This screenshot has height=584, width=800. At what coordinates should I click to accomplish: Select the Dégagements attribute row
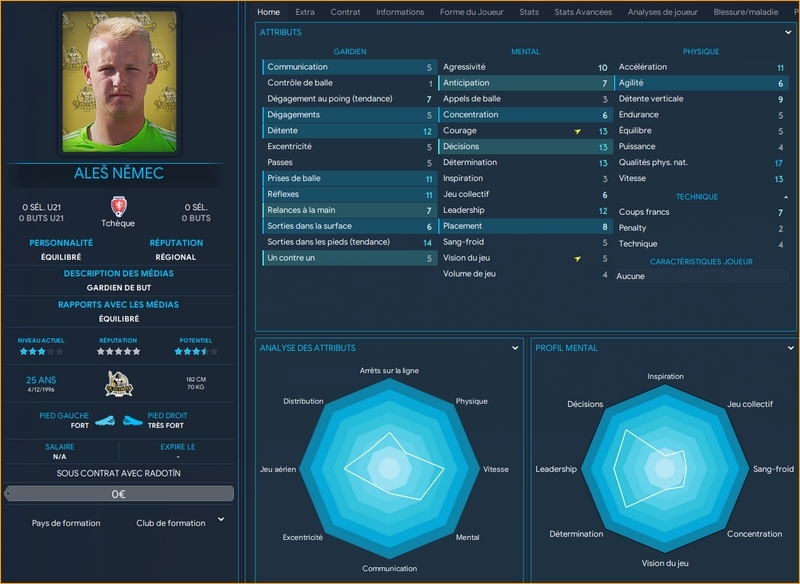click(x=349, y=115)
